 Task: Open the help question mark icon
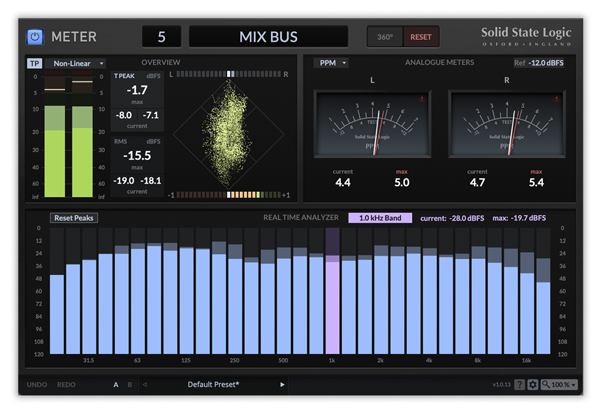click(519, 384)
